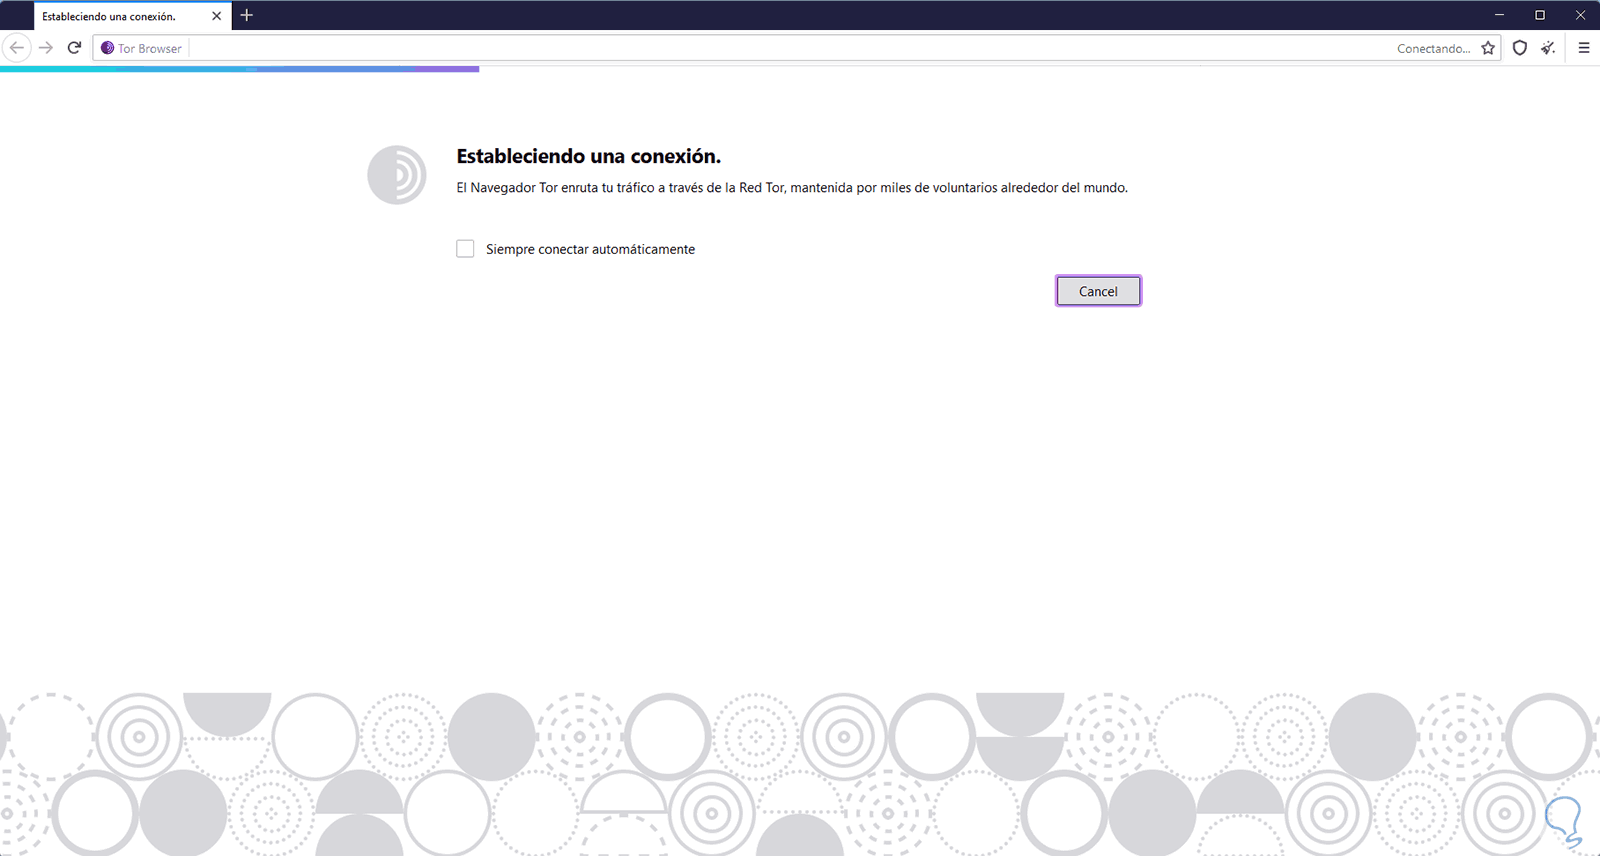Close the Tor Browser window

[x=1580, y=15]
